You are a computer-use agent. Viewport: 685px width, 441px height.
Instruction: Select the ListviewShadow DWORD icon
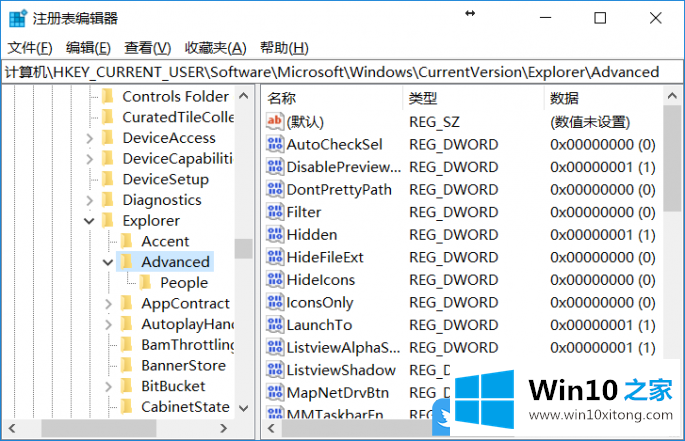tap(274, 370)
